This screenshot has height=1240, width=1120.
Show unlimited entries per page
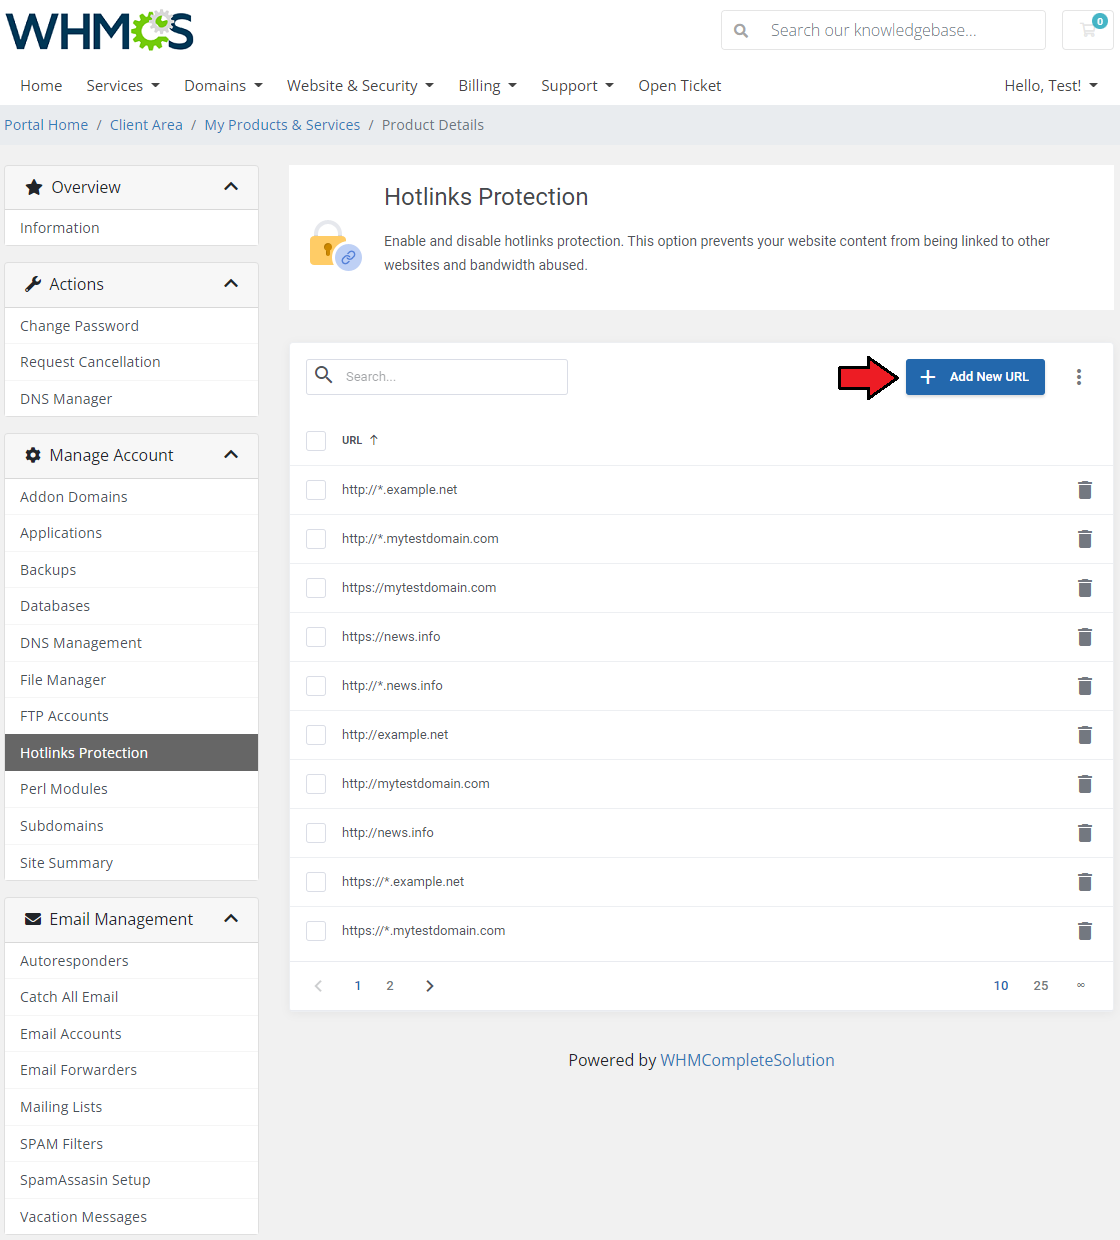(x=1081, y=986)
